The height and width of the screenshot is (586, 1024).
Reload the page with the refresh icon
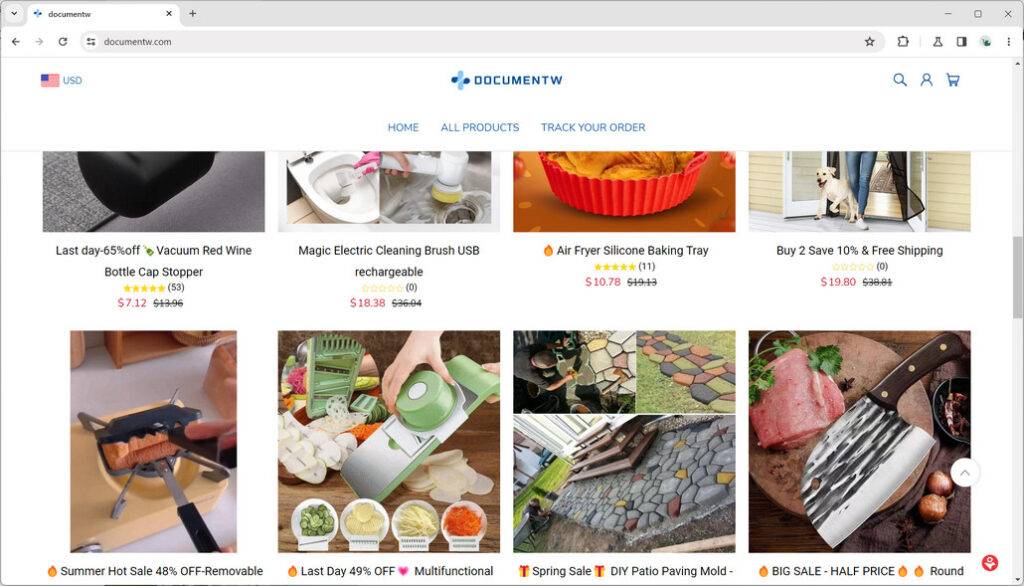63,41
